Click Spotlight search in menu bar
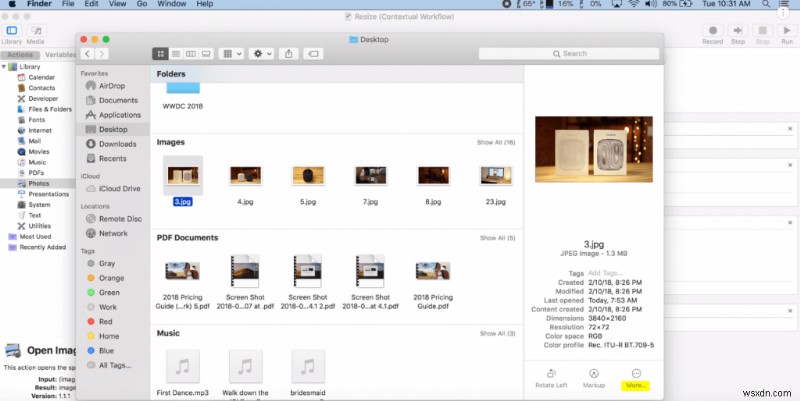Viewport: 800px width, 401px height. (x=766, y=4)
